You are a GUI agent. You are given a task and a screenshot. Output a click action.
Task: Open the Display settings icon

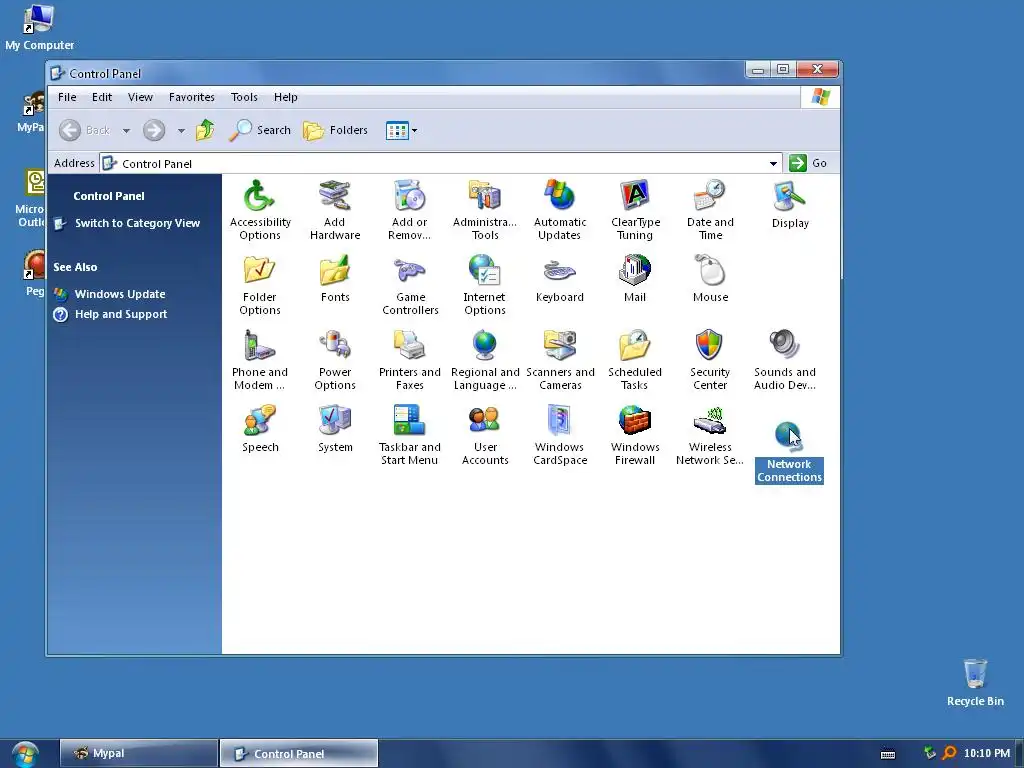coord(790,204)
